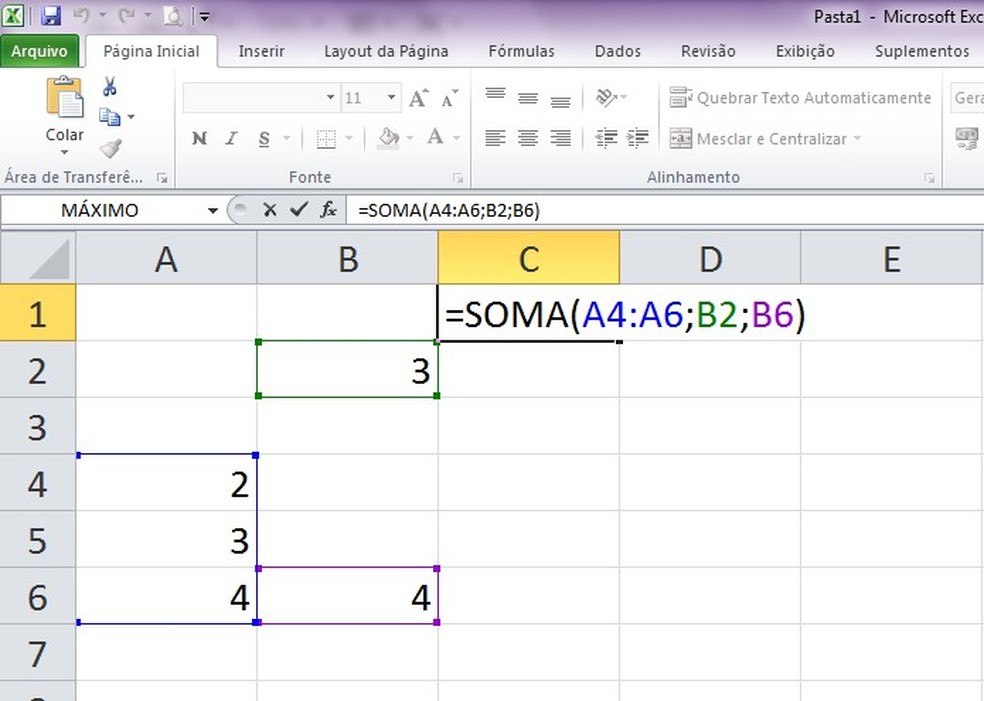The image size is (984, 701).
Task: Click Mesclar e Centralizar button
Action: 758,139
